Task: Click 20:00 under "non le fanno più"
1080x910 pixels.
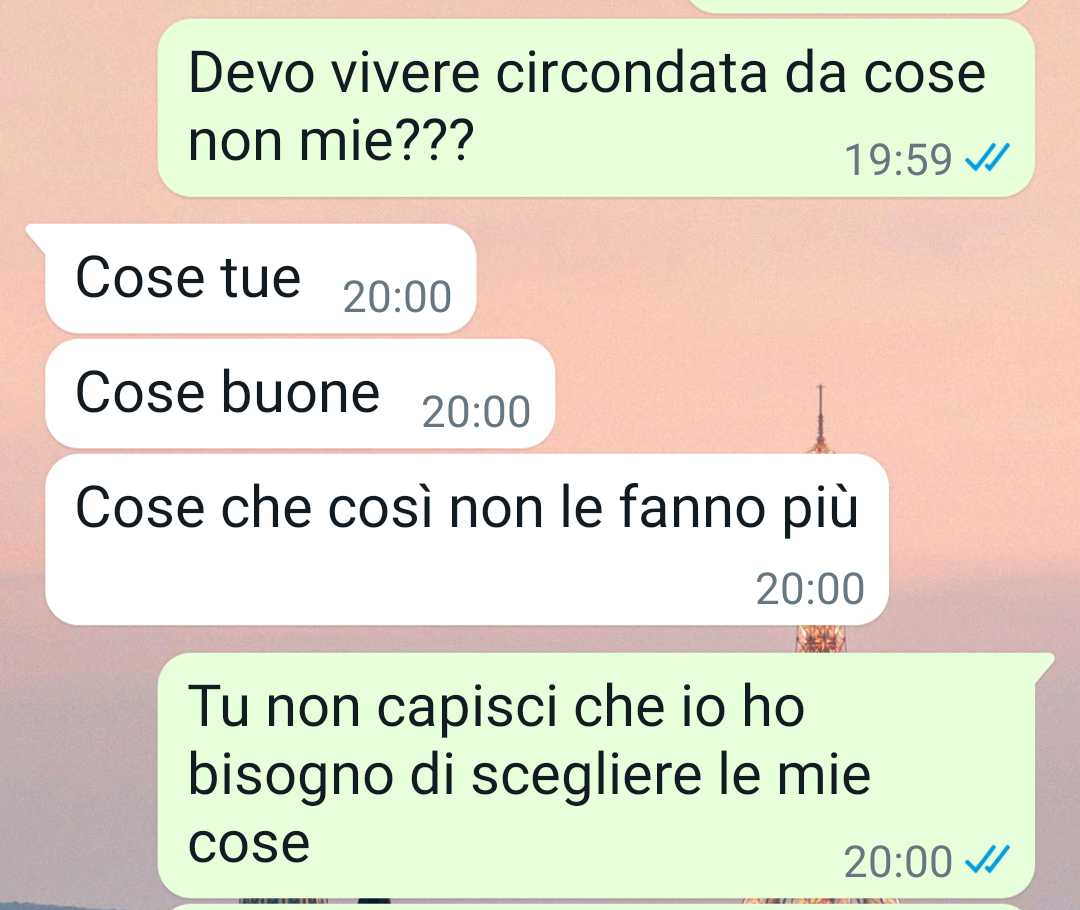Action: (x=810, y=589)
